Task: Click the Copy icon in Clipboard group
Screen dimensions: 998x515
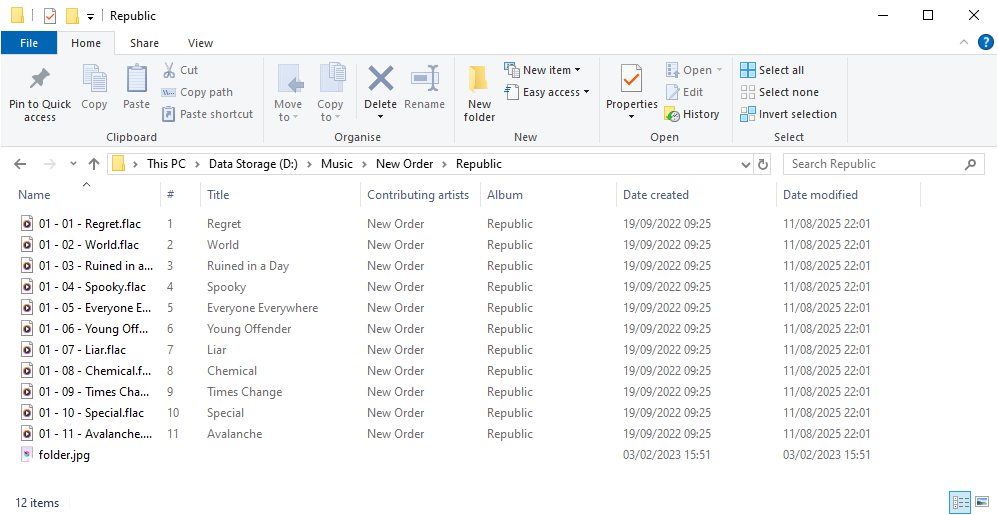Action: (x=94, y=79)
